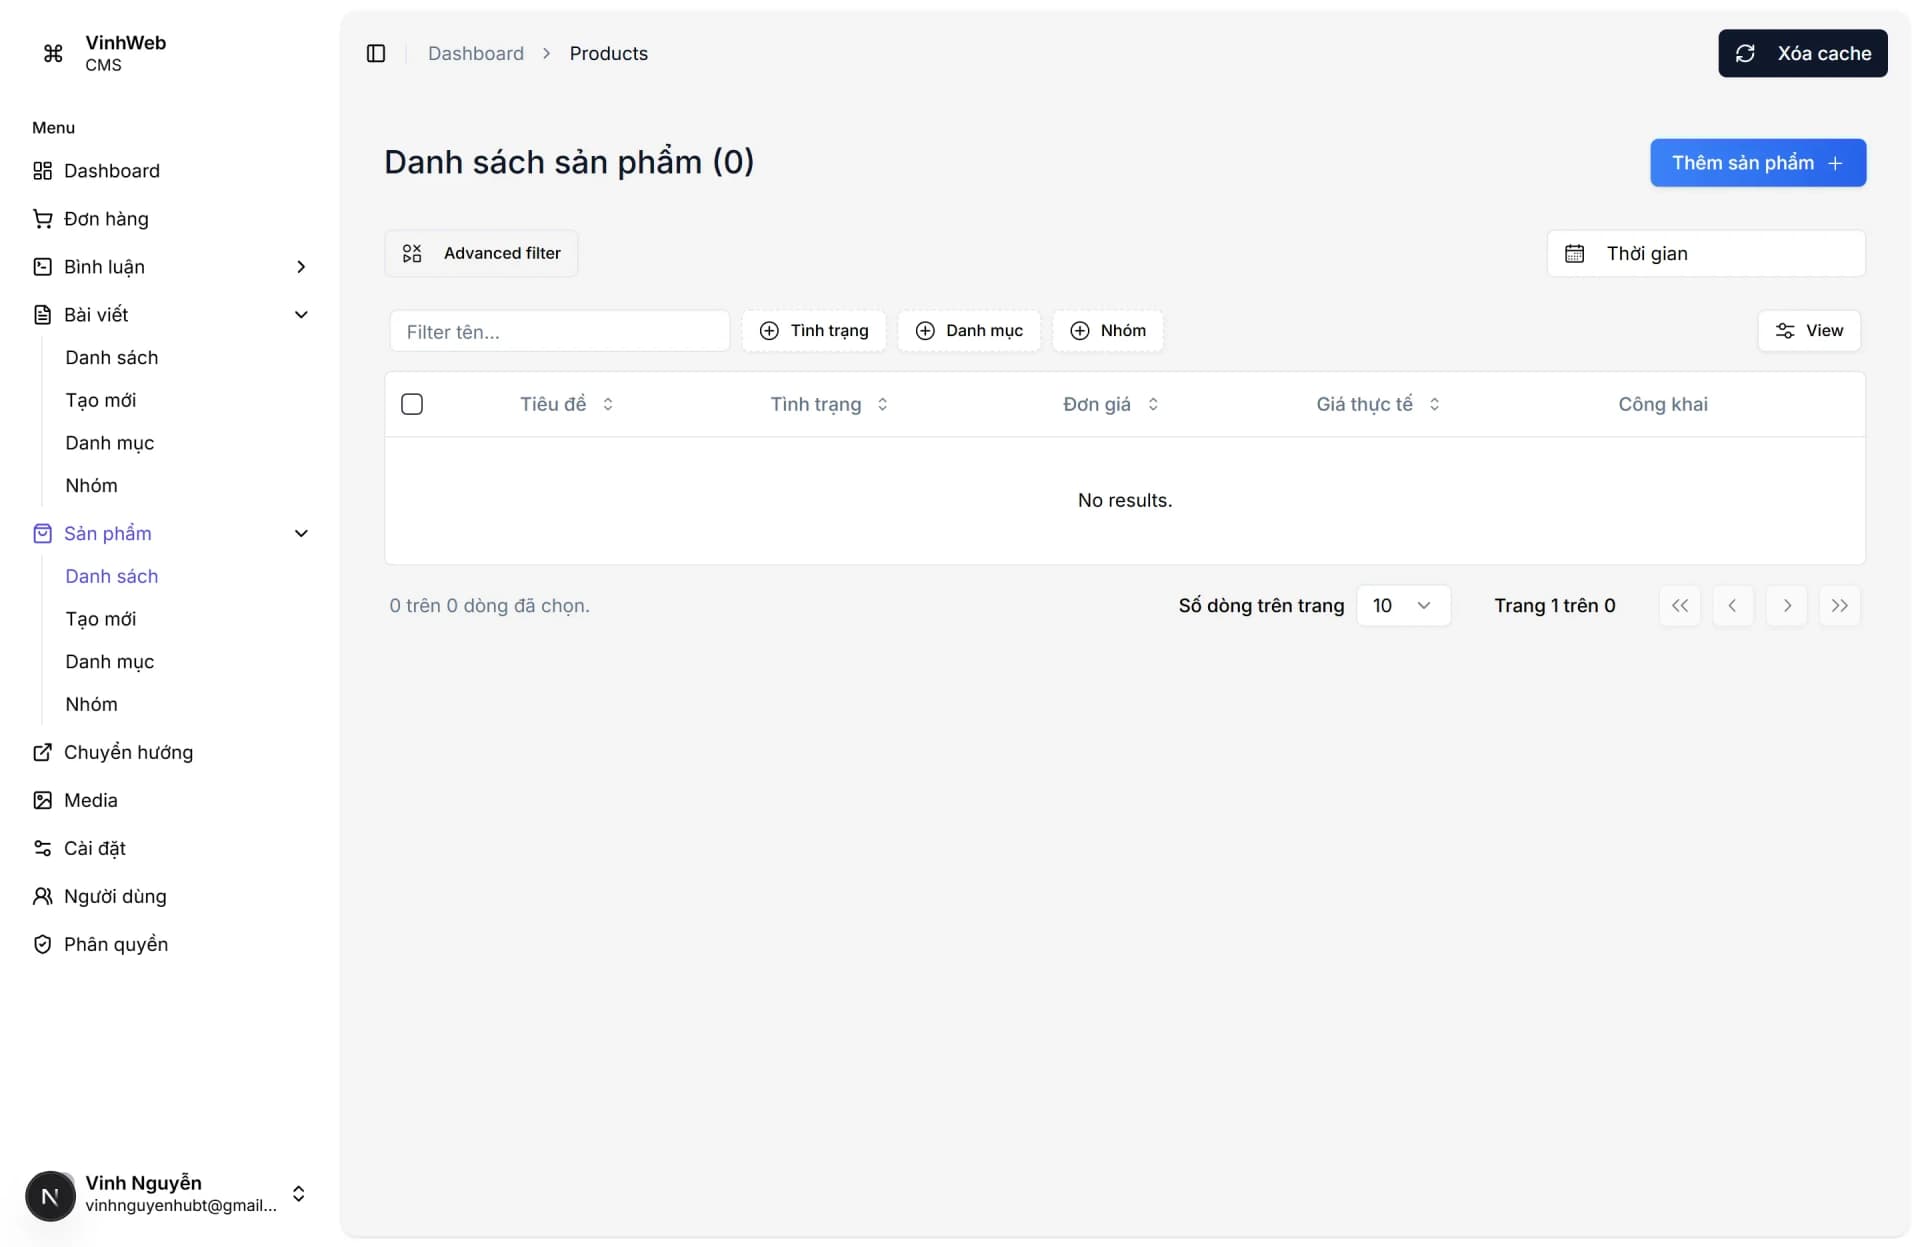Click the sidebar collapse panel icon
This screenshot has width=1920, height=1247.
(x=376, y=53)
